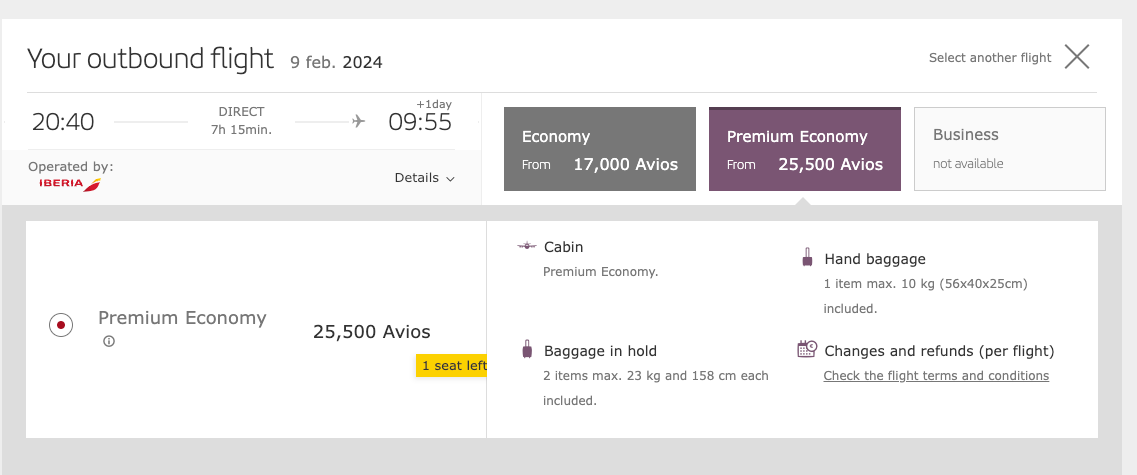Viewport: 1137px width, 475px height.
Task: Close the outbound flight panel
Action: 1076,57
